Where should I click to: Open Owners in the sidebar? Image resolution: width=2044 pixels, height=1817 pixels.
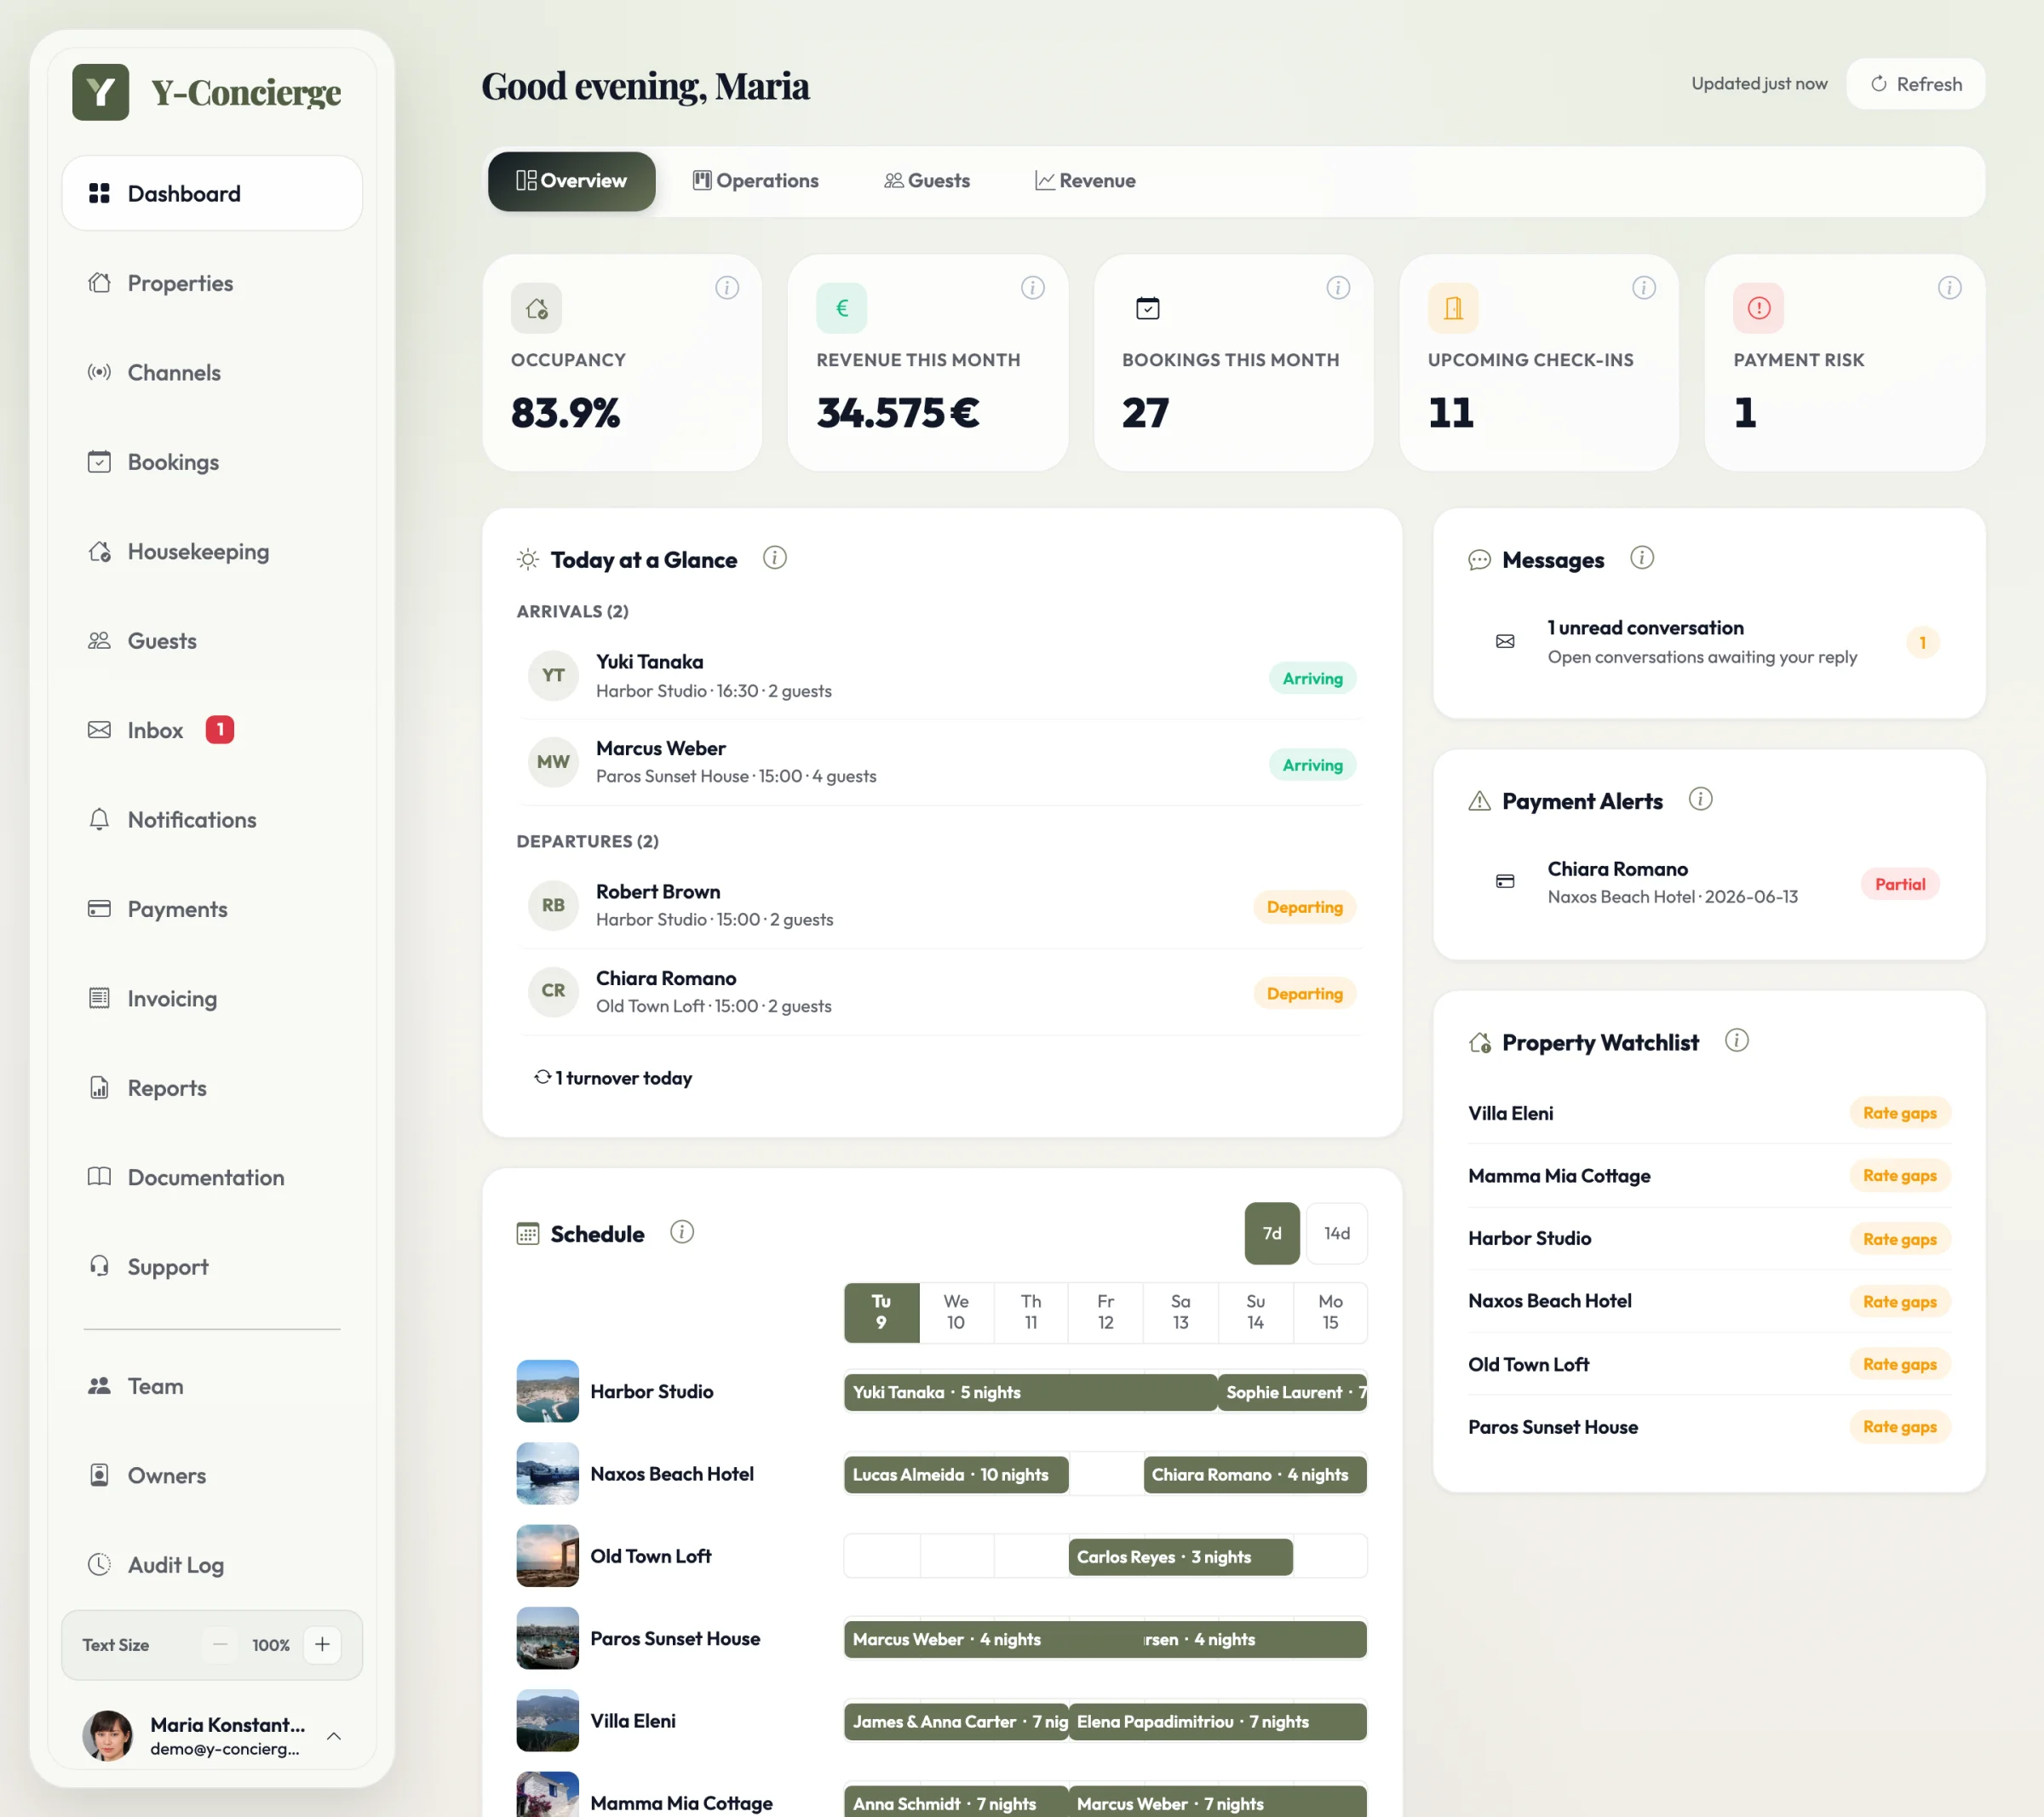coord(212,1476)
